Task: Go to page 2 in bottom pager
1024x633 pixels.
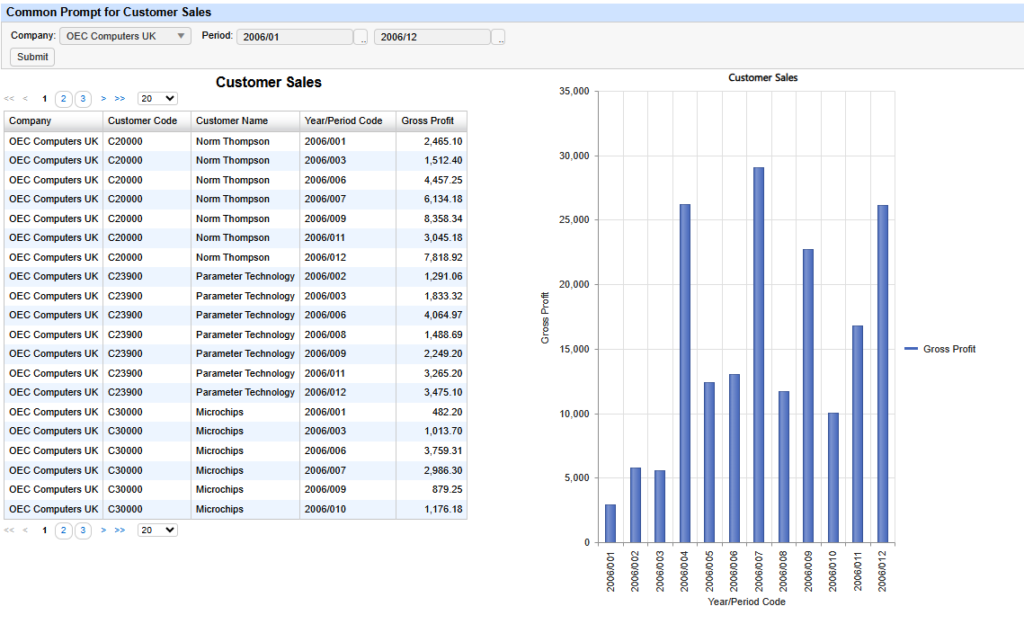Action: coord(63,530)
